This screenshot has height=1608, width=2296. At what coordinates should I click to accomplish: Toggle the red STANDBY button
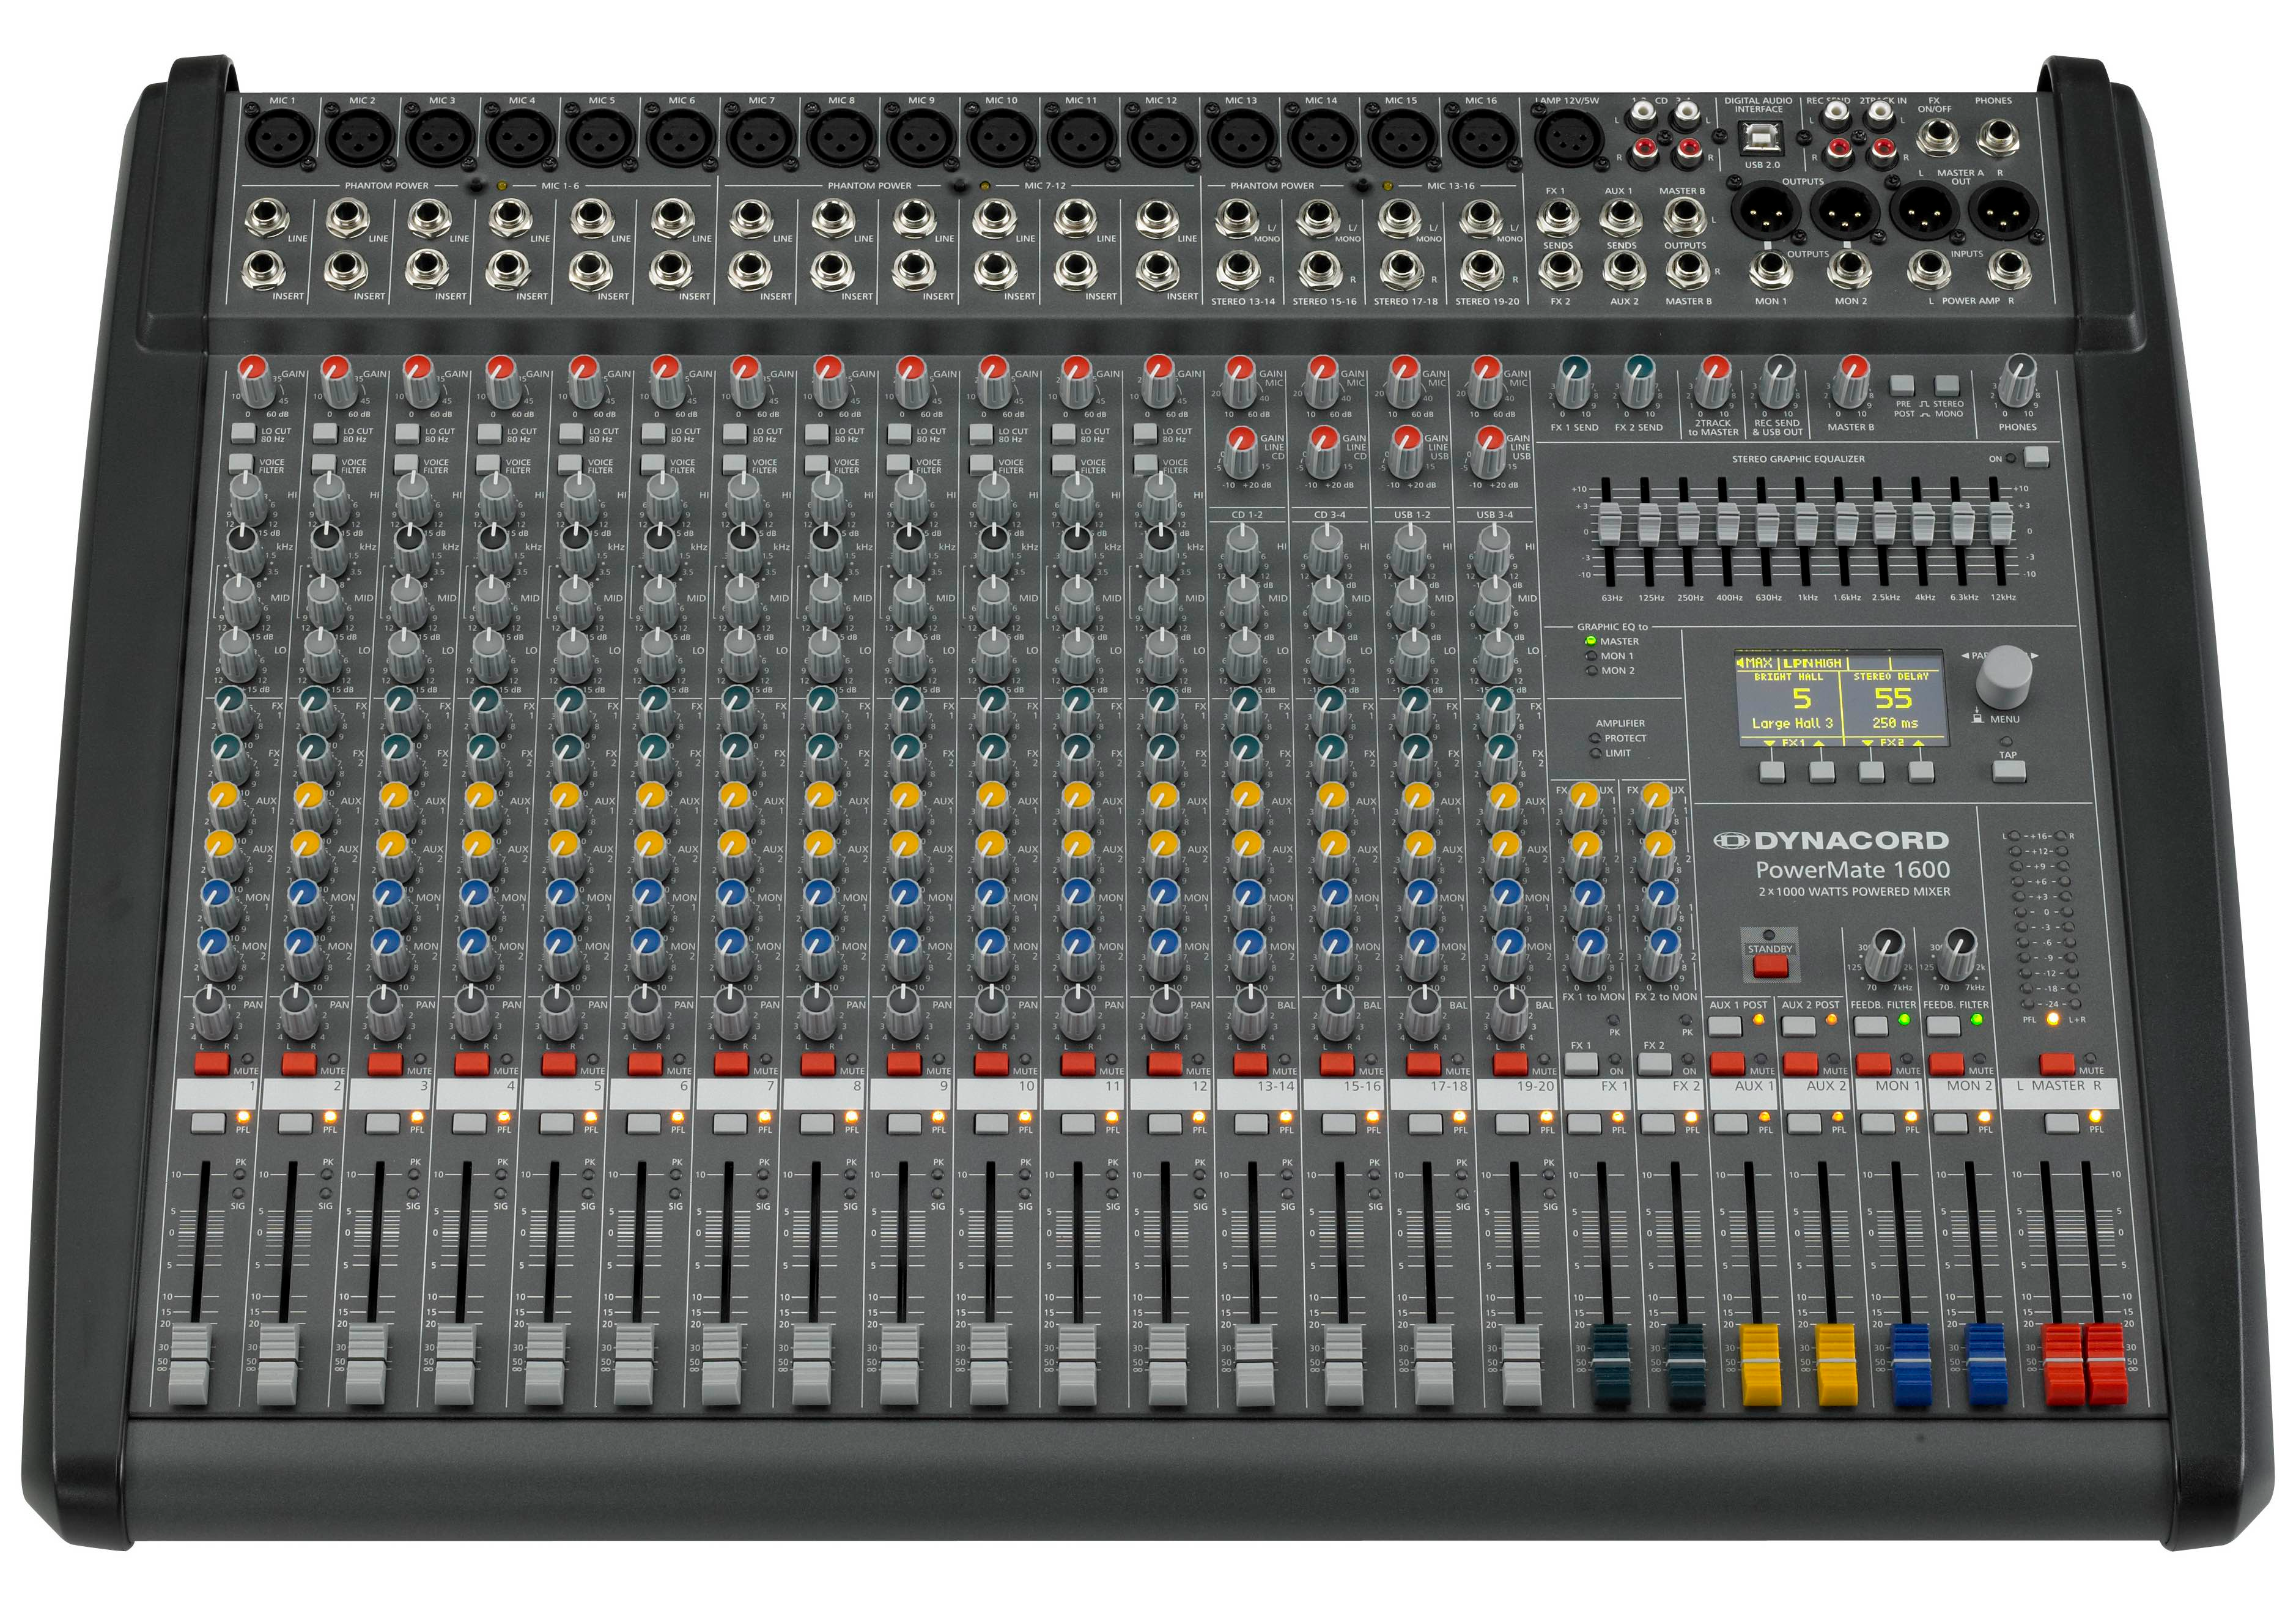click(1770, 966)
